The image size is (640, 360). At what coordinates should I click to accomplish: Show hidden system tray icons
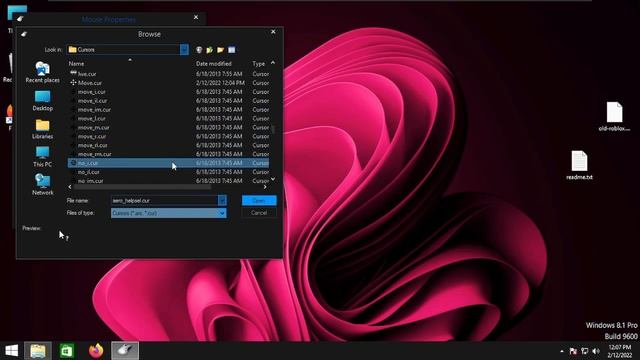562,351
